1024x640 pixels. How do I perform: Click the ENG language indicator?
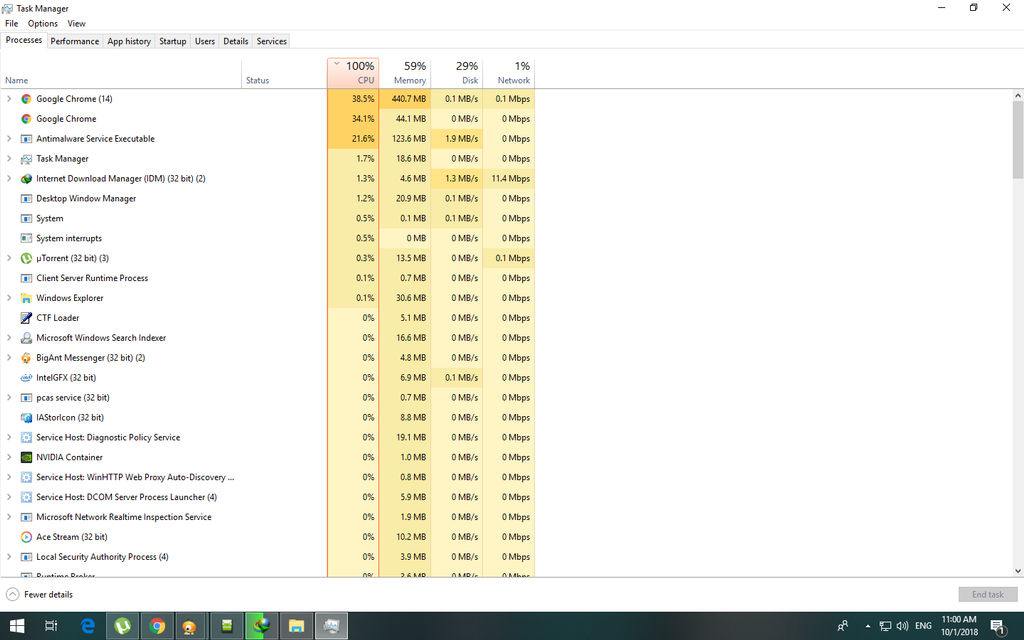[923, 626]
